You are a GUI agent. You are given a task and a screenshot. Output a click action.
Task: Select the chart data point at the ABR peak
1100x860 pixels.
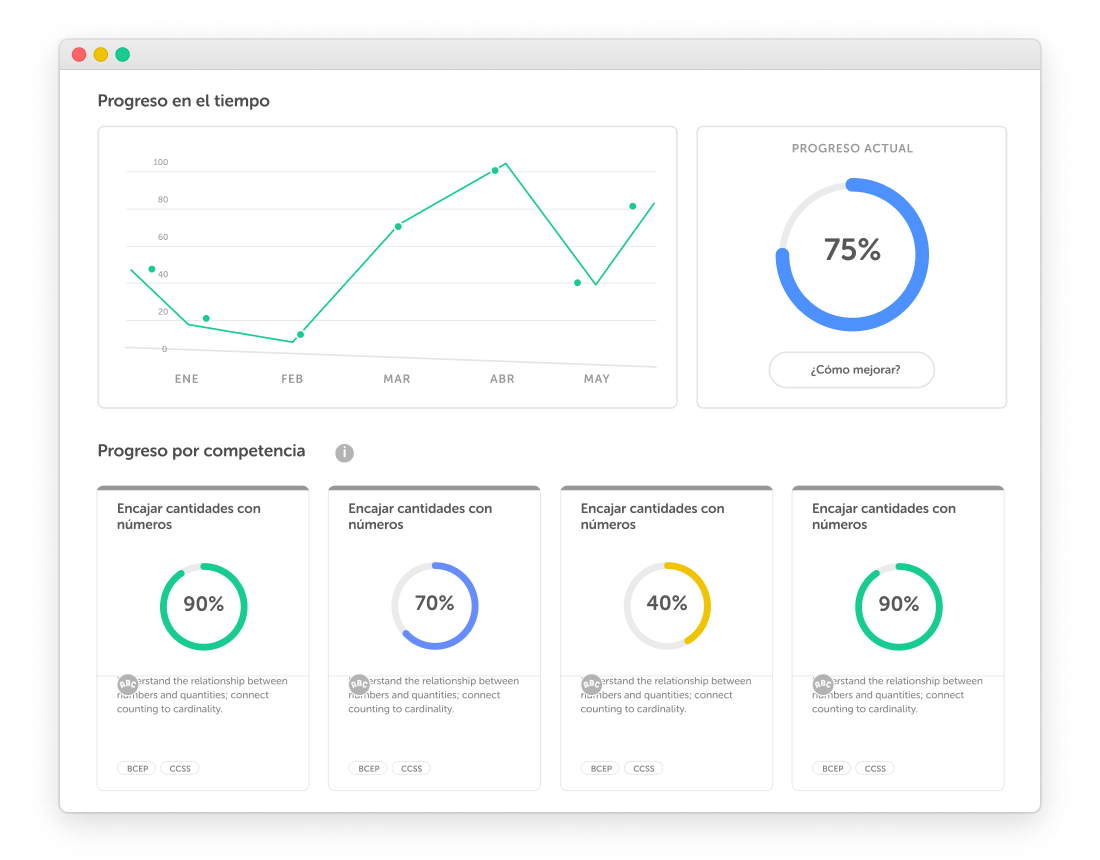click(495, 170)
